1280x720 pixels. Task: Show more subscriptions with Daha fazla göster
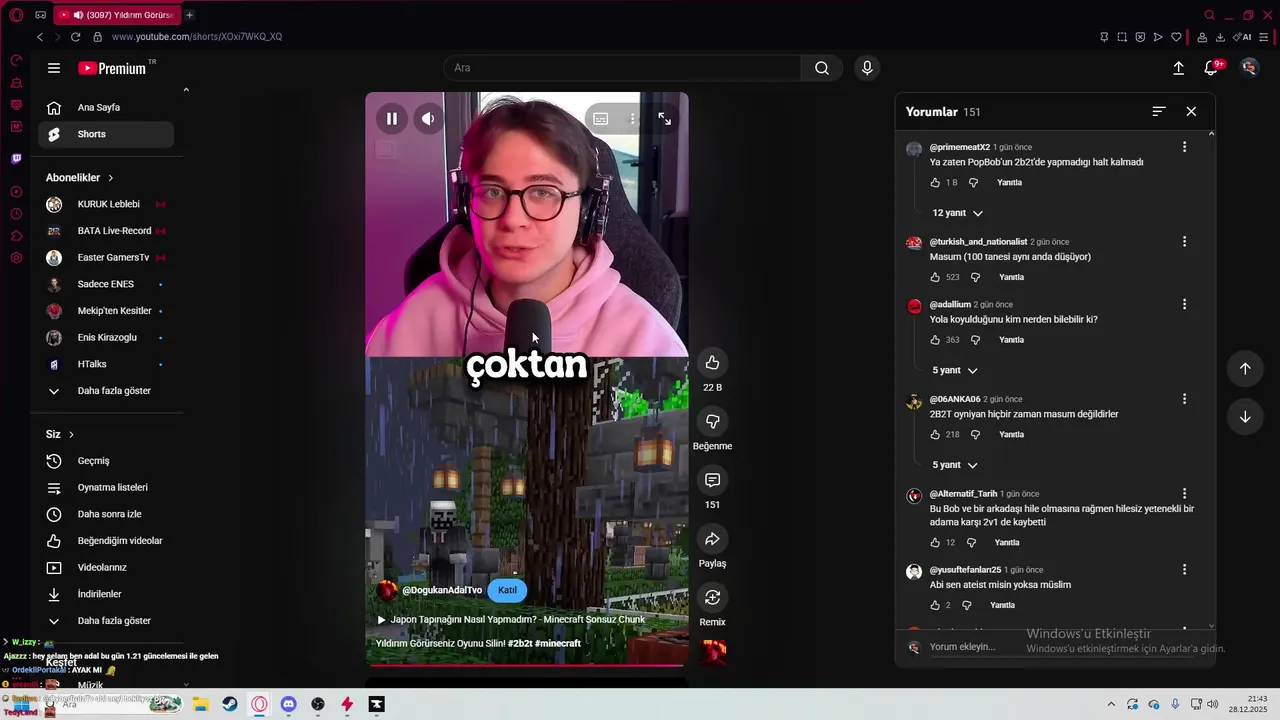[106, 391]
